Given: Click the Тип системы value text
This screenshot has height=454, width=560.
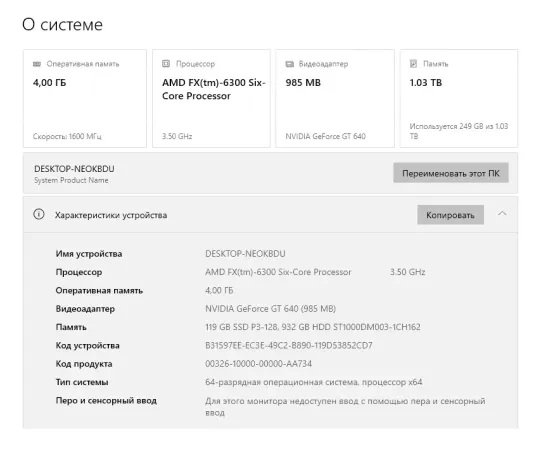Looking at the screenshot, I should pos(314,382).
